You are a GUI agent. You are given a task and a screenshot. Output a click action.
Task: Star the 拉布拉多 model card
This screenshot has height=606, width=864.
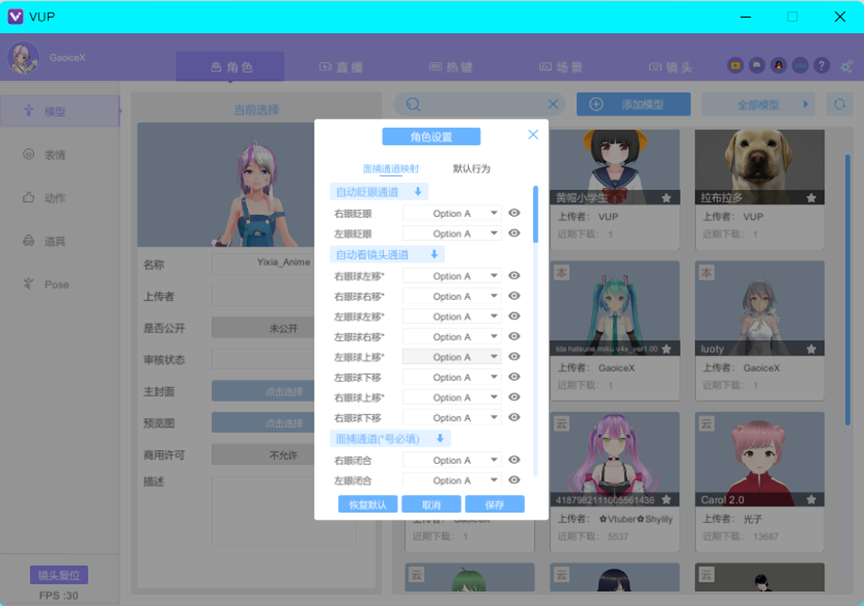coord(811,198)
